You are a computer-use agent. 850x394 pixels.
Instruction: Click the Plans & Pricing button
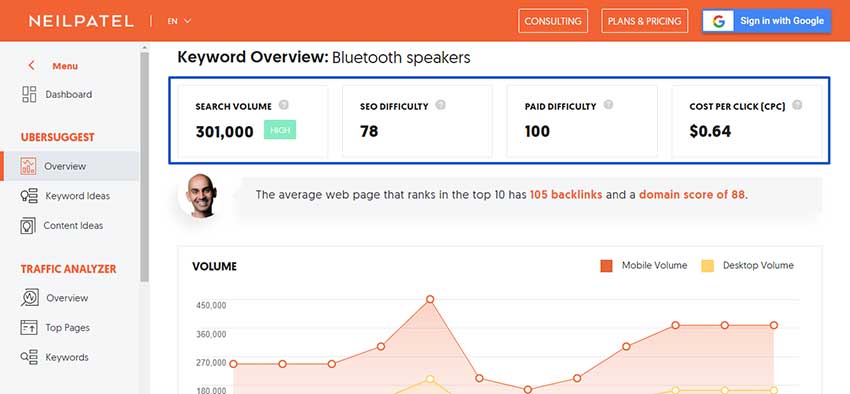coord(645,21)
